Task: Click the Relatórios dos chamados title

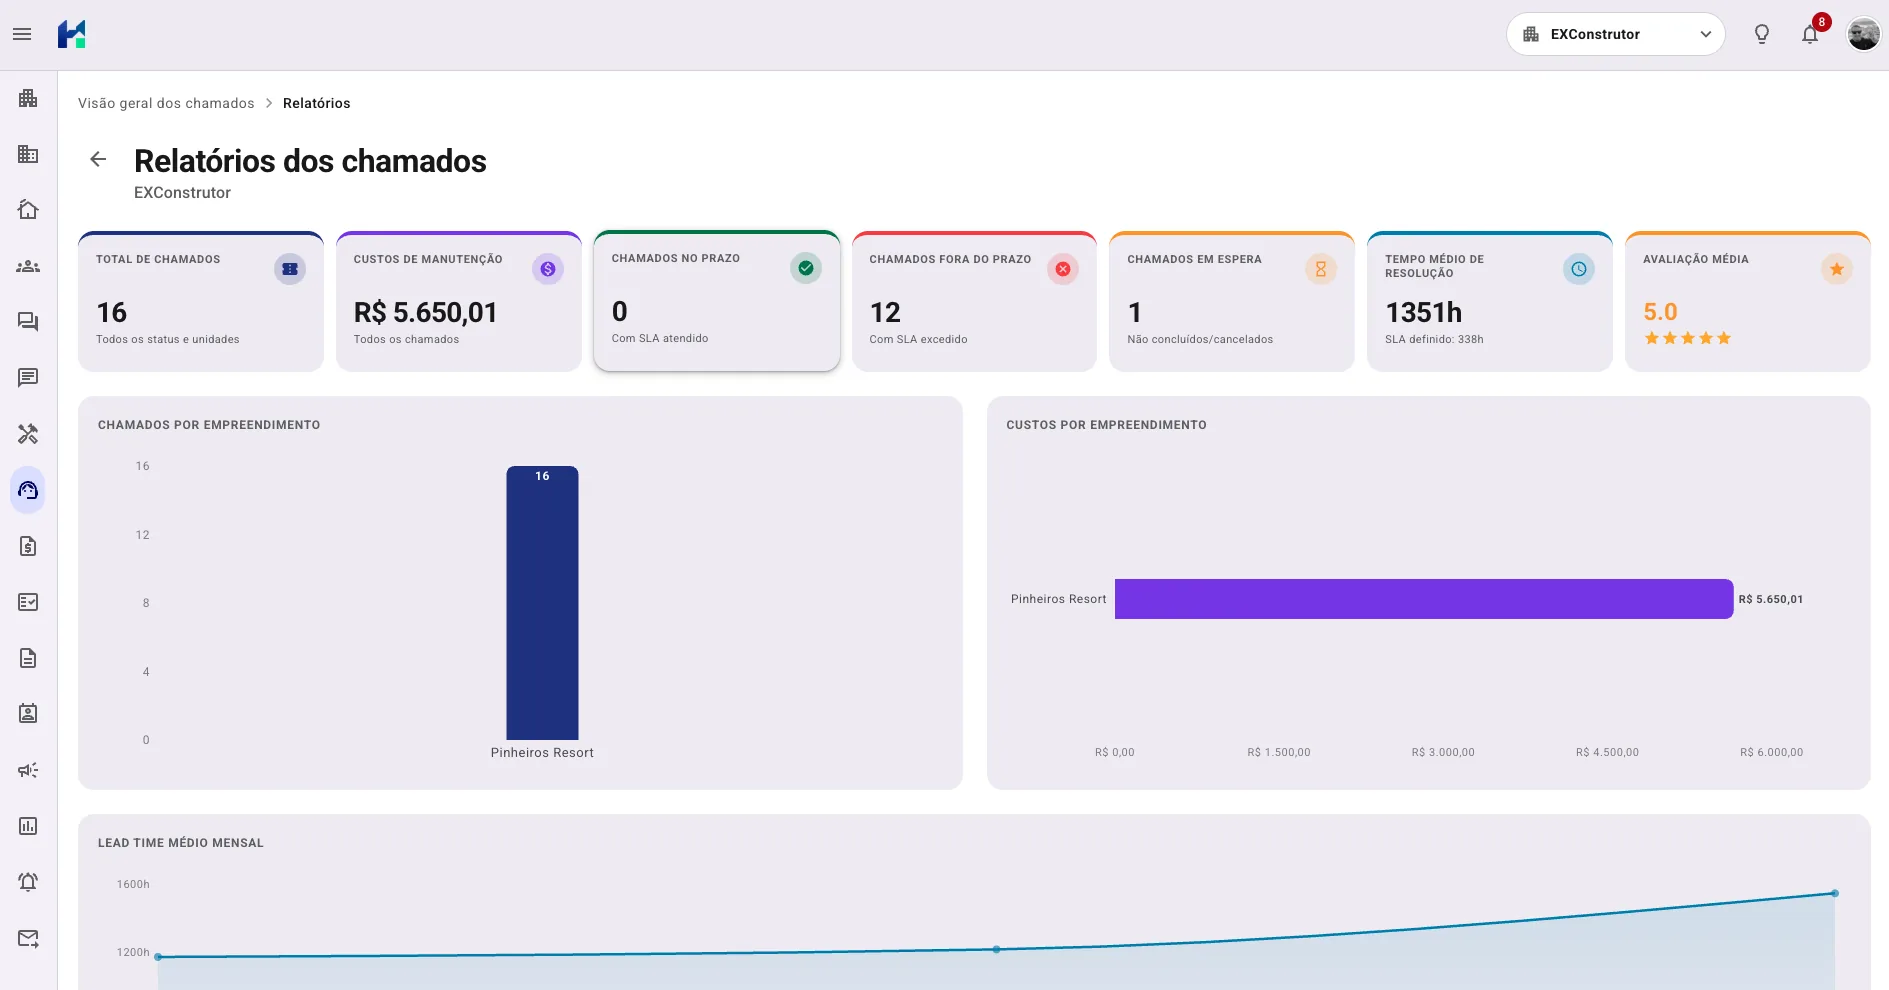Action: [x=310, y=161]
